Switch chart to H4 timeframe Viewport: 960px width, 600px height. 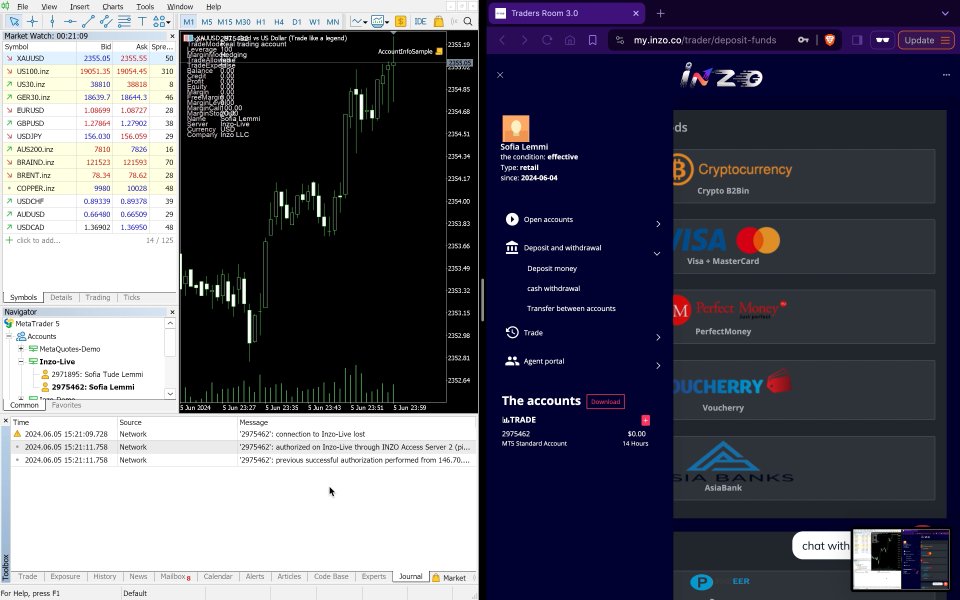point(279,21)
